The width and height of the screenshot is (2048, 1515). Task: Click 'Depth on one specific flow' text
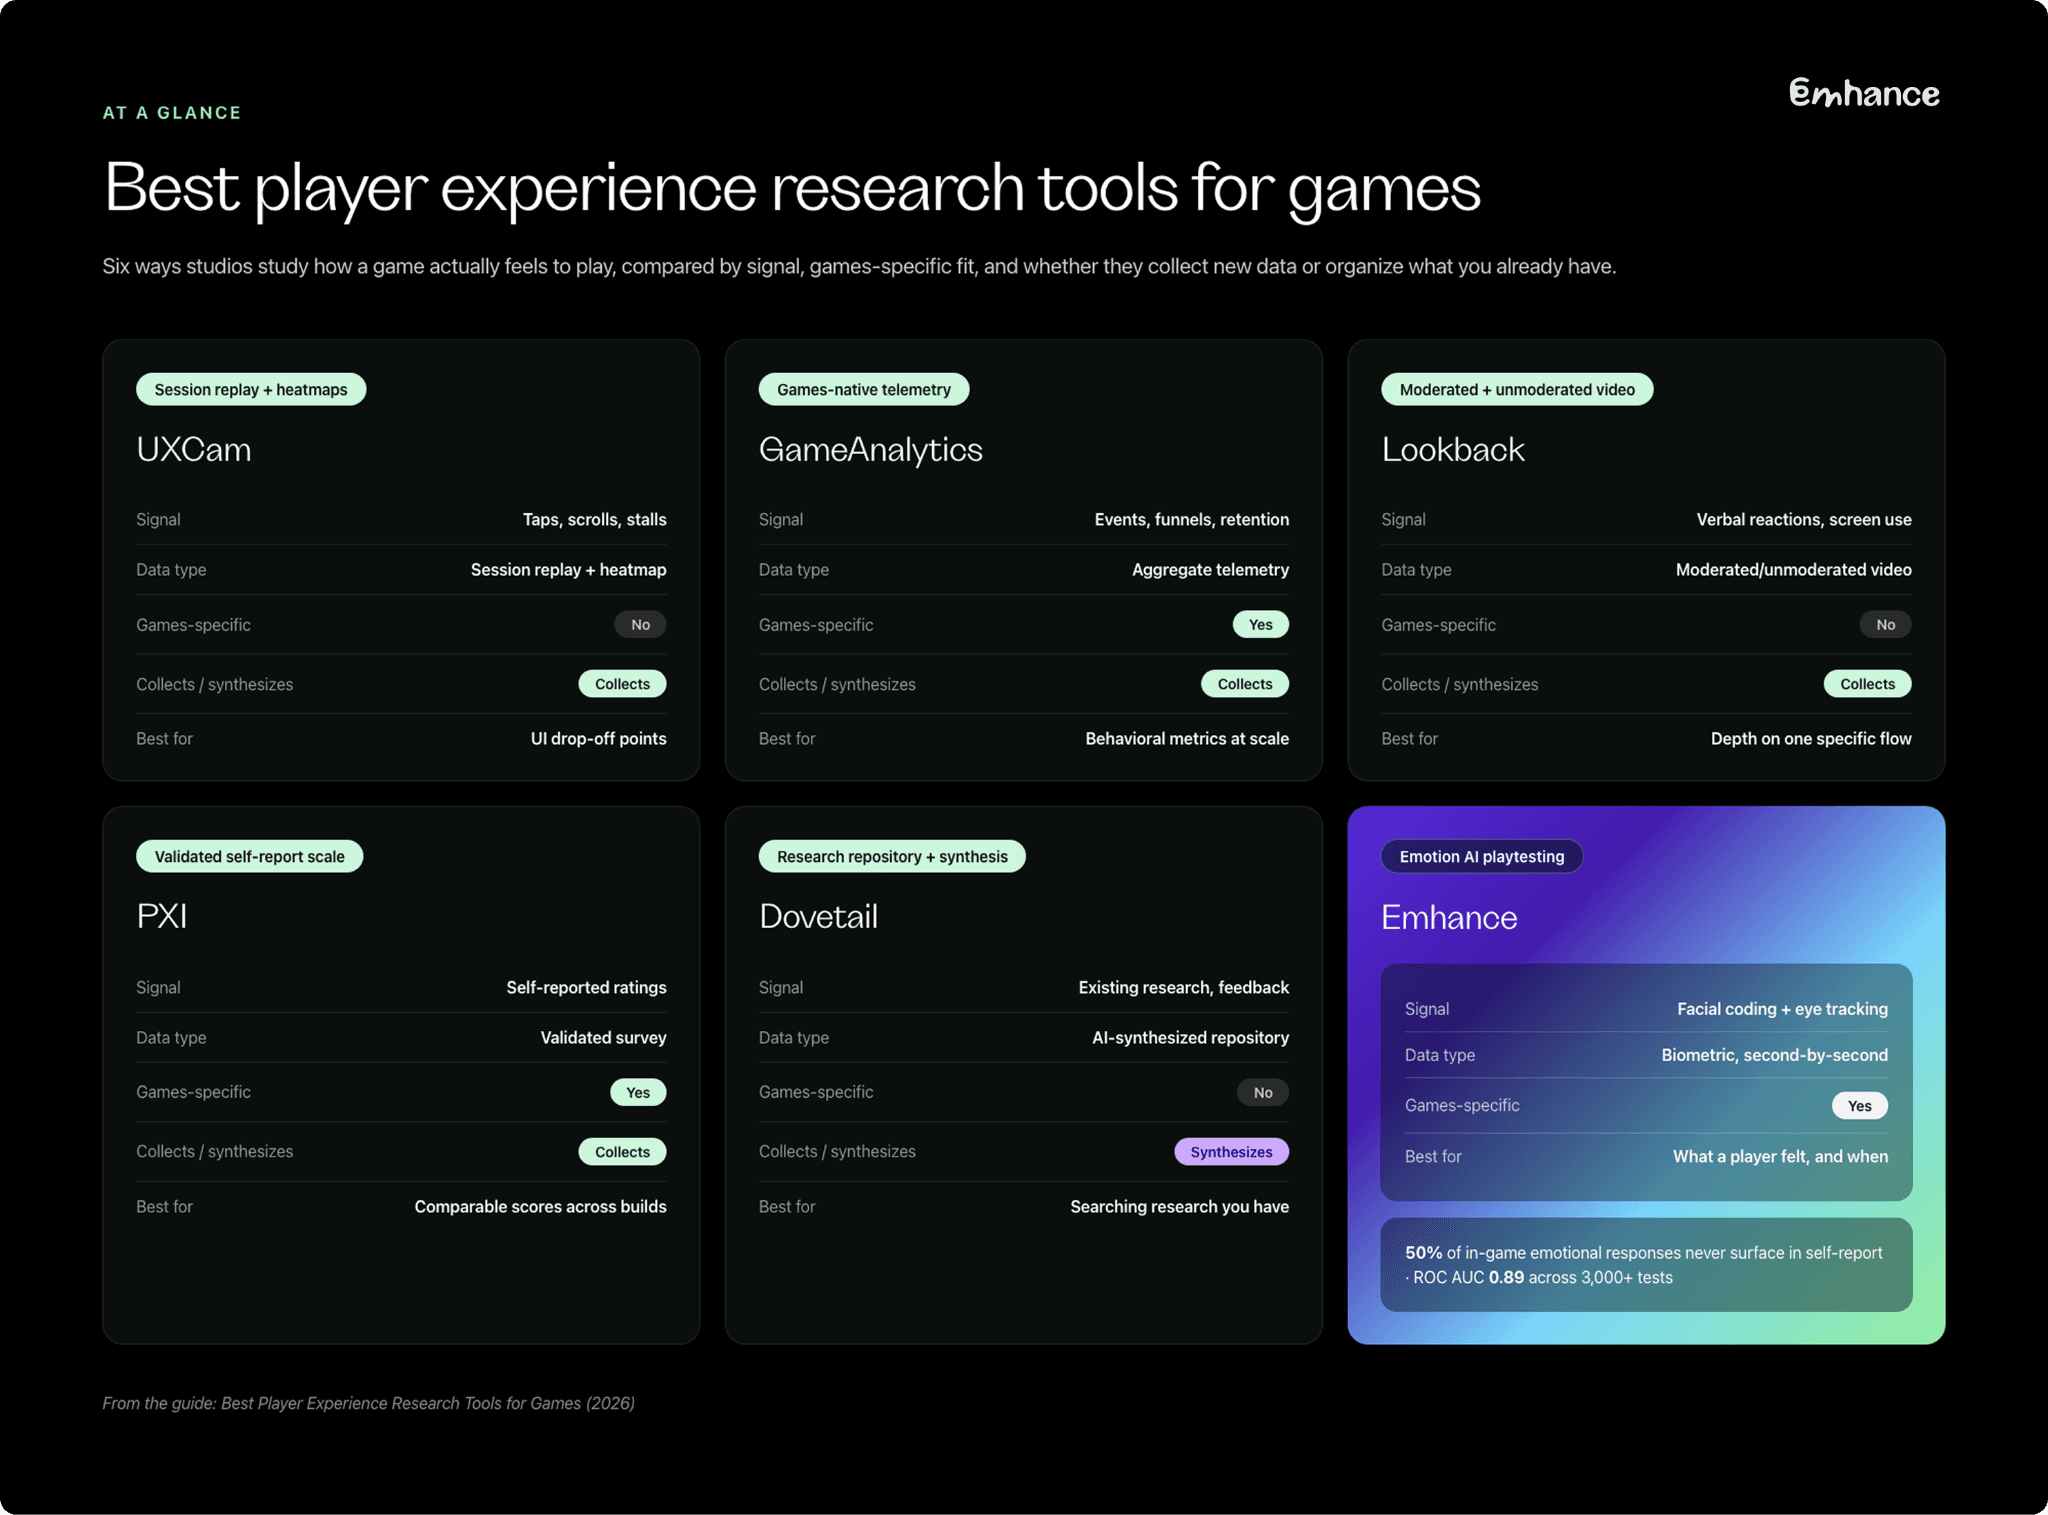(1811, 738)
